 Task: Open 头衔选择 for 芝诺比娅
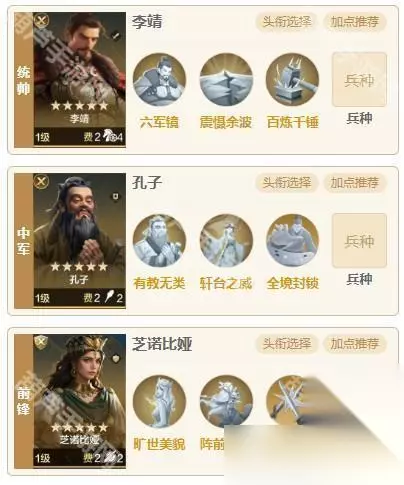[287, 344]
